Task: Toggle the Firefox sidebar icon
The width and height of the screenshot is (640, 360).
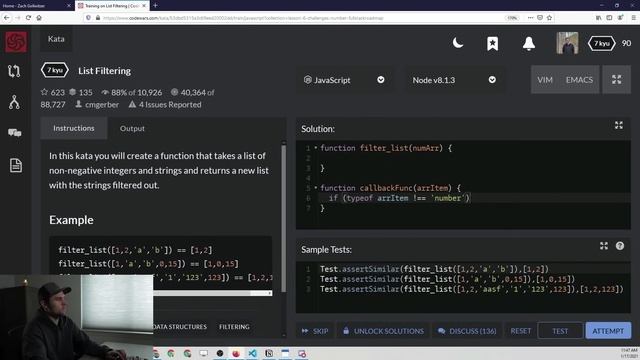Action: pyautogui.click(x=609, y=18)
